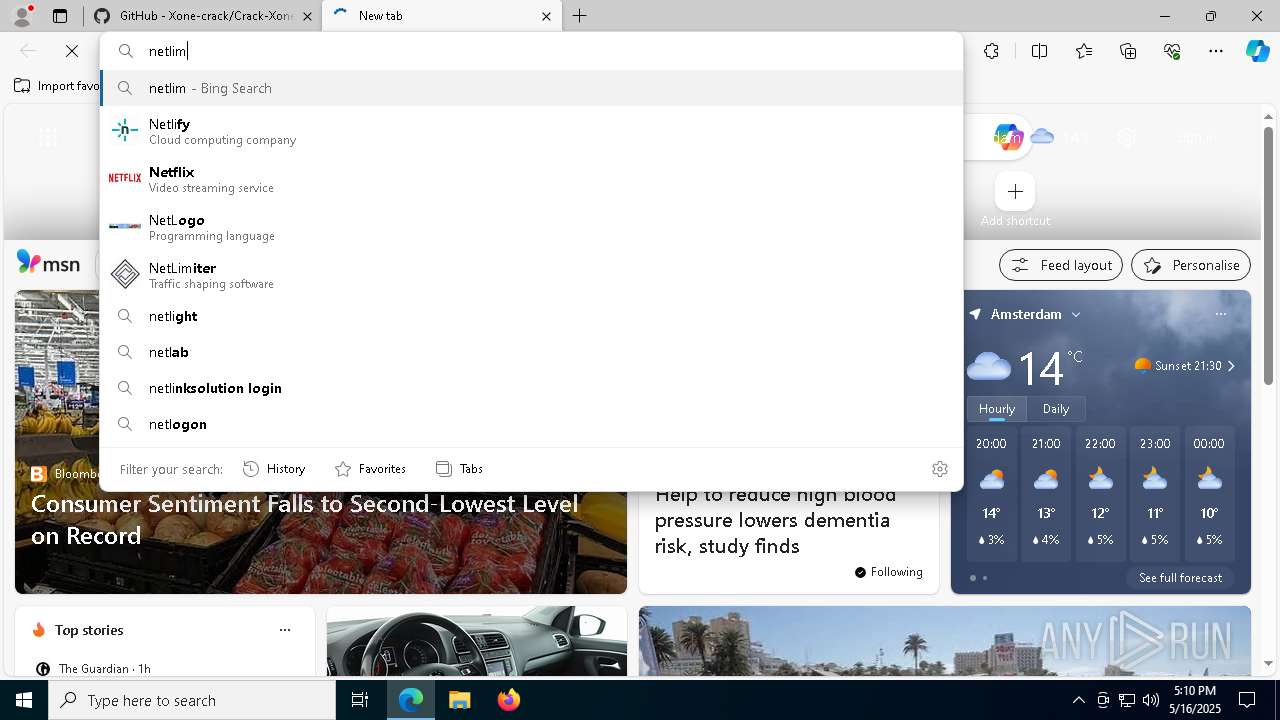Open the notification center icon

click(x=1247, y=700)
